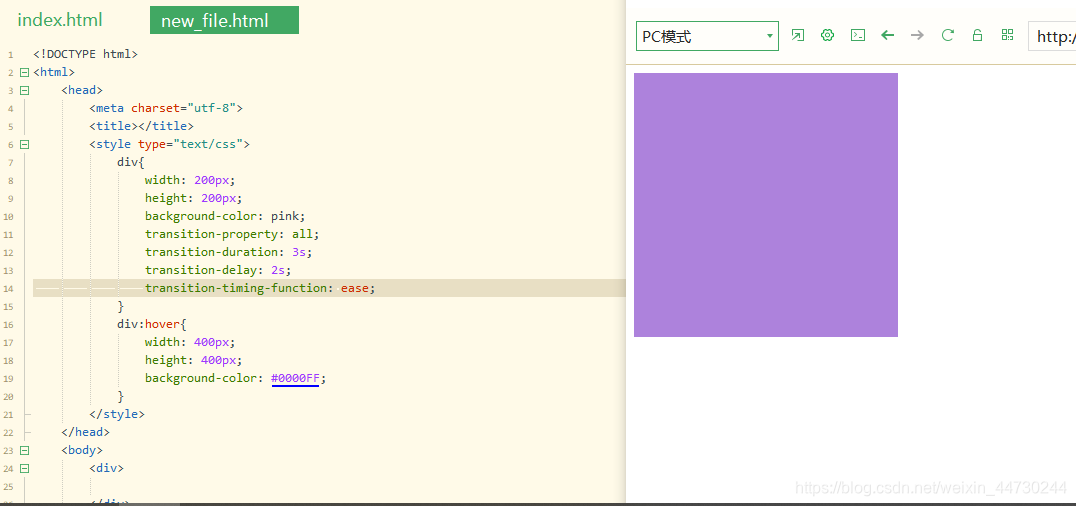Click the </style> closing tag
The height and width of the screenshot is (506, 1076).
point(117,414)
